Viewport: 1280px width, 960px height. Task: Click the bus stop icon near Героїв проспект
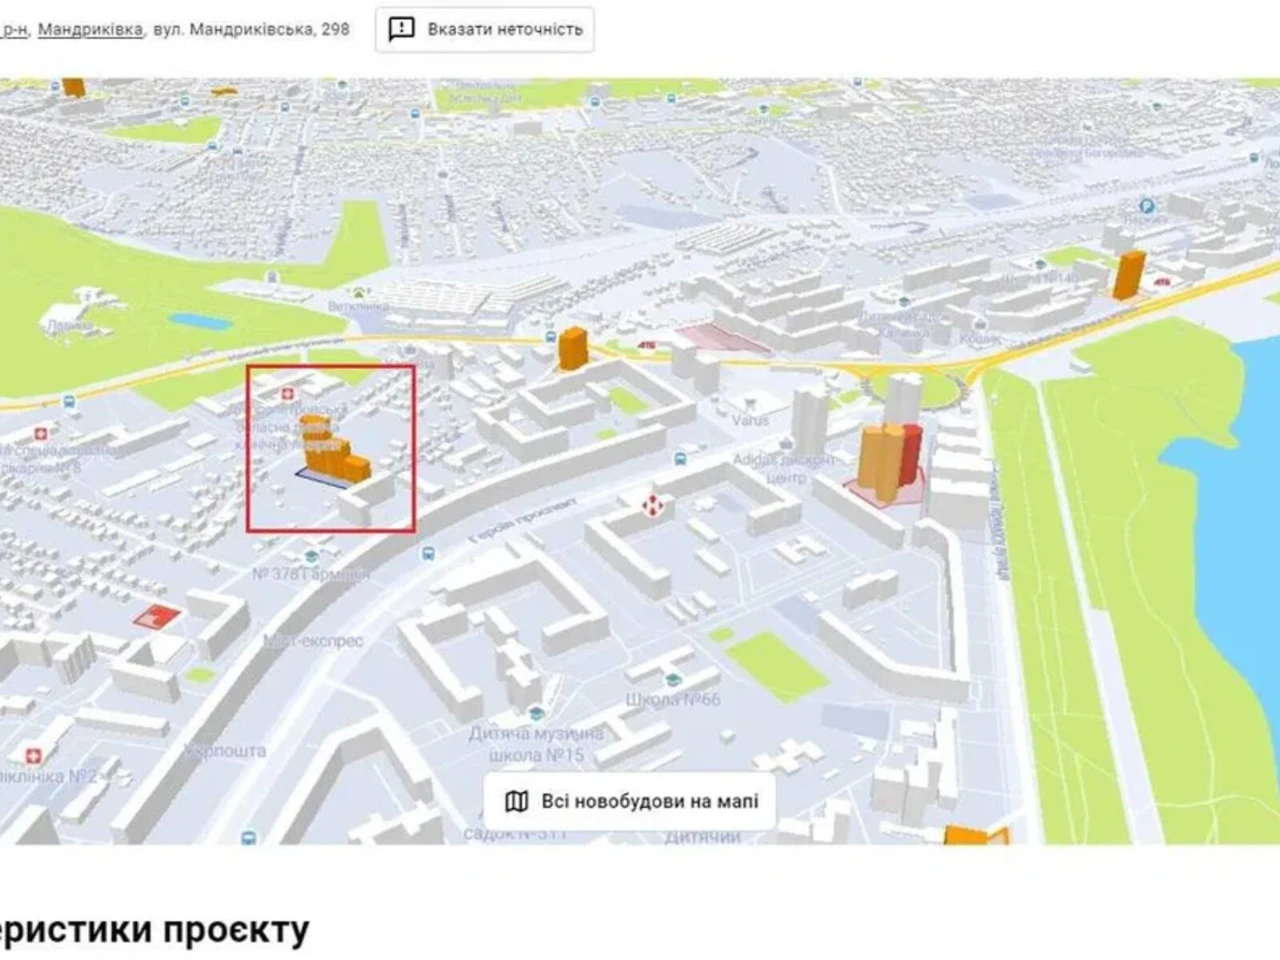429,553
